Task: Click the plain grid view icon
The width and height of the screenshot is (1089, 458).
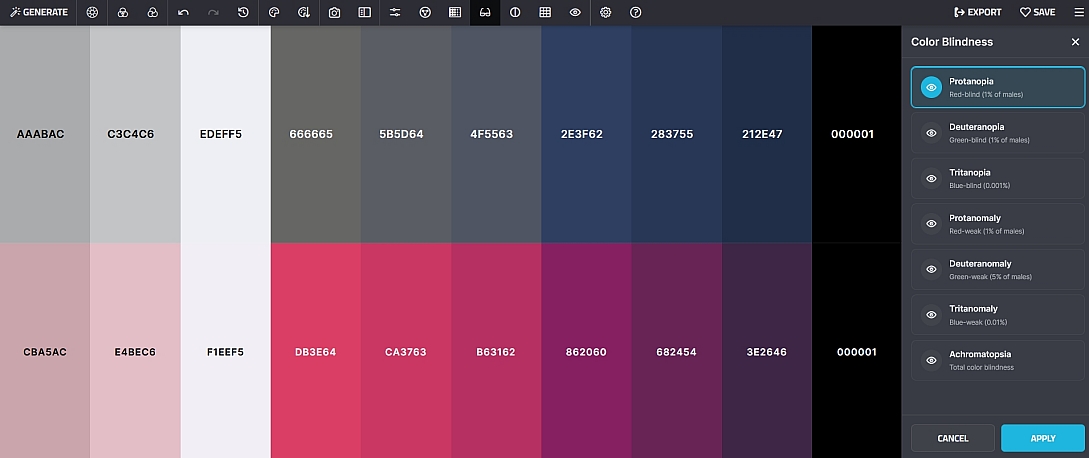Action: 545,13
